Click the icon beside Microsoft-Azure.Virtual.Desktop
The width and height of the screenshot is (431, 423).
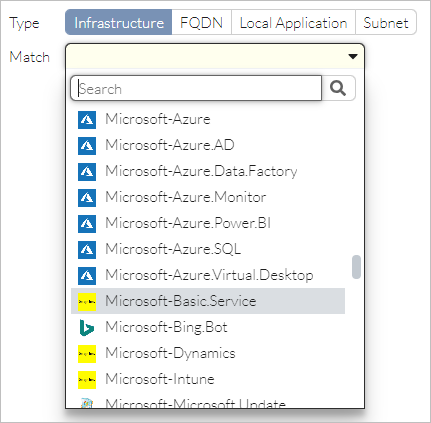[x=87, y=276]
